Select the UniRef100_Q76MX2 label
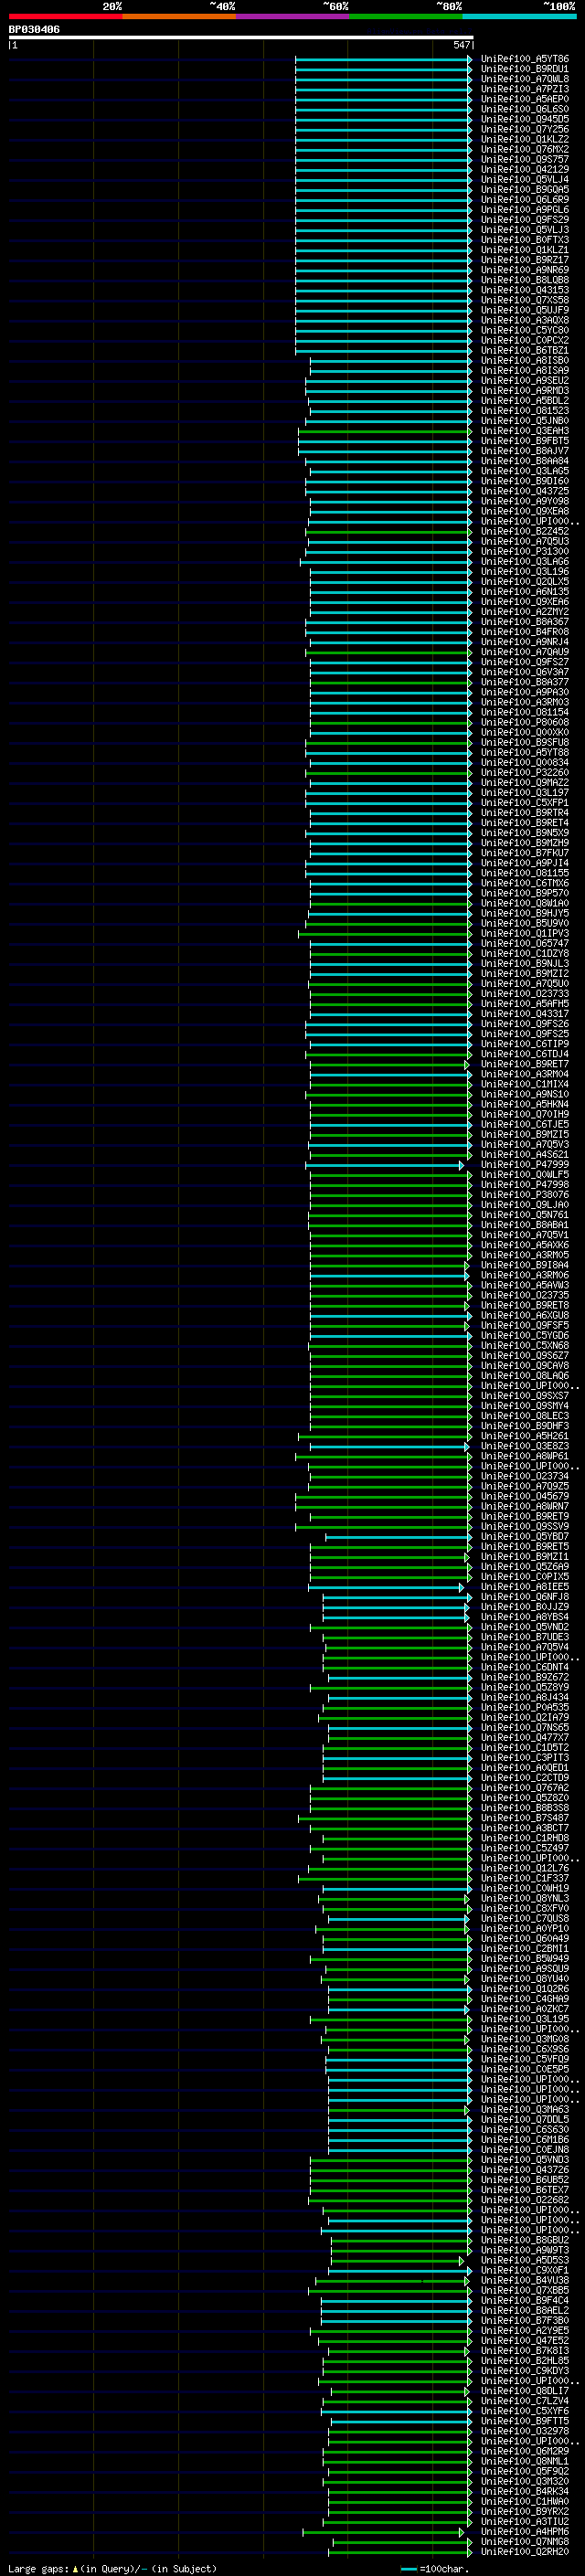The width and height of the screenshot is (585, 2576). [524, 149]
